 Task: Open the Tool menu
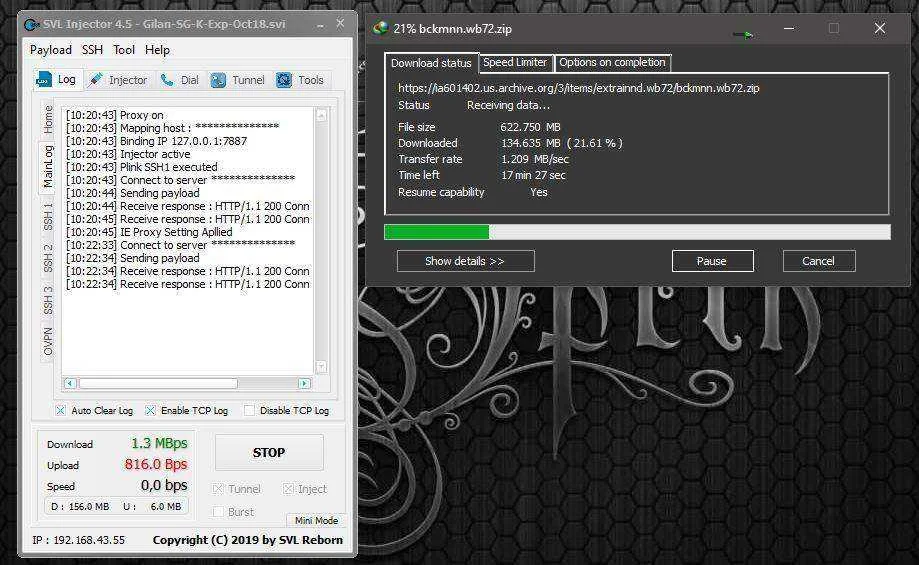tap(124, 50)
